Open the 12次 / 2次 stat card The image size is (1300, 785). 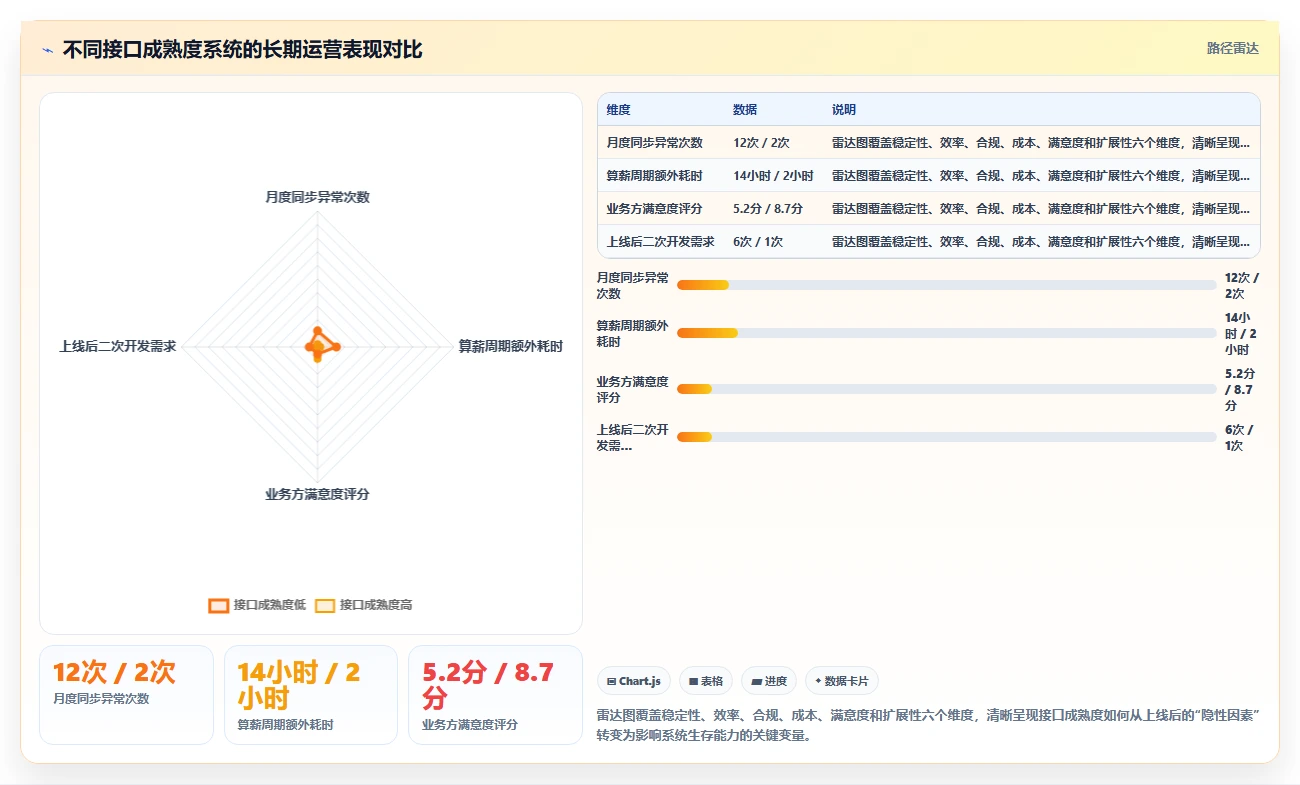click(x=126, y=695)
